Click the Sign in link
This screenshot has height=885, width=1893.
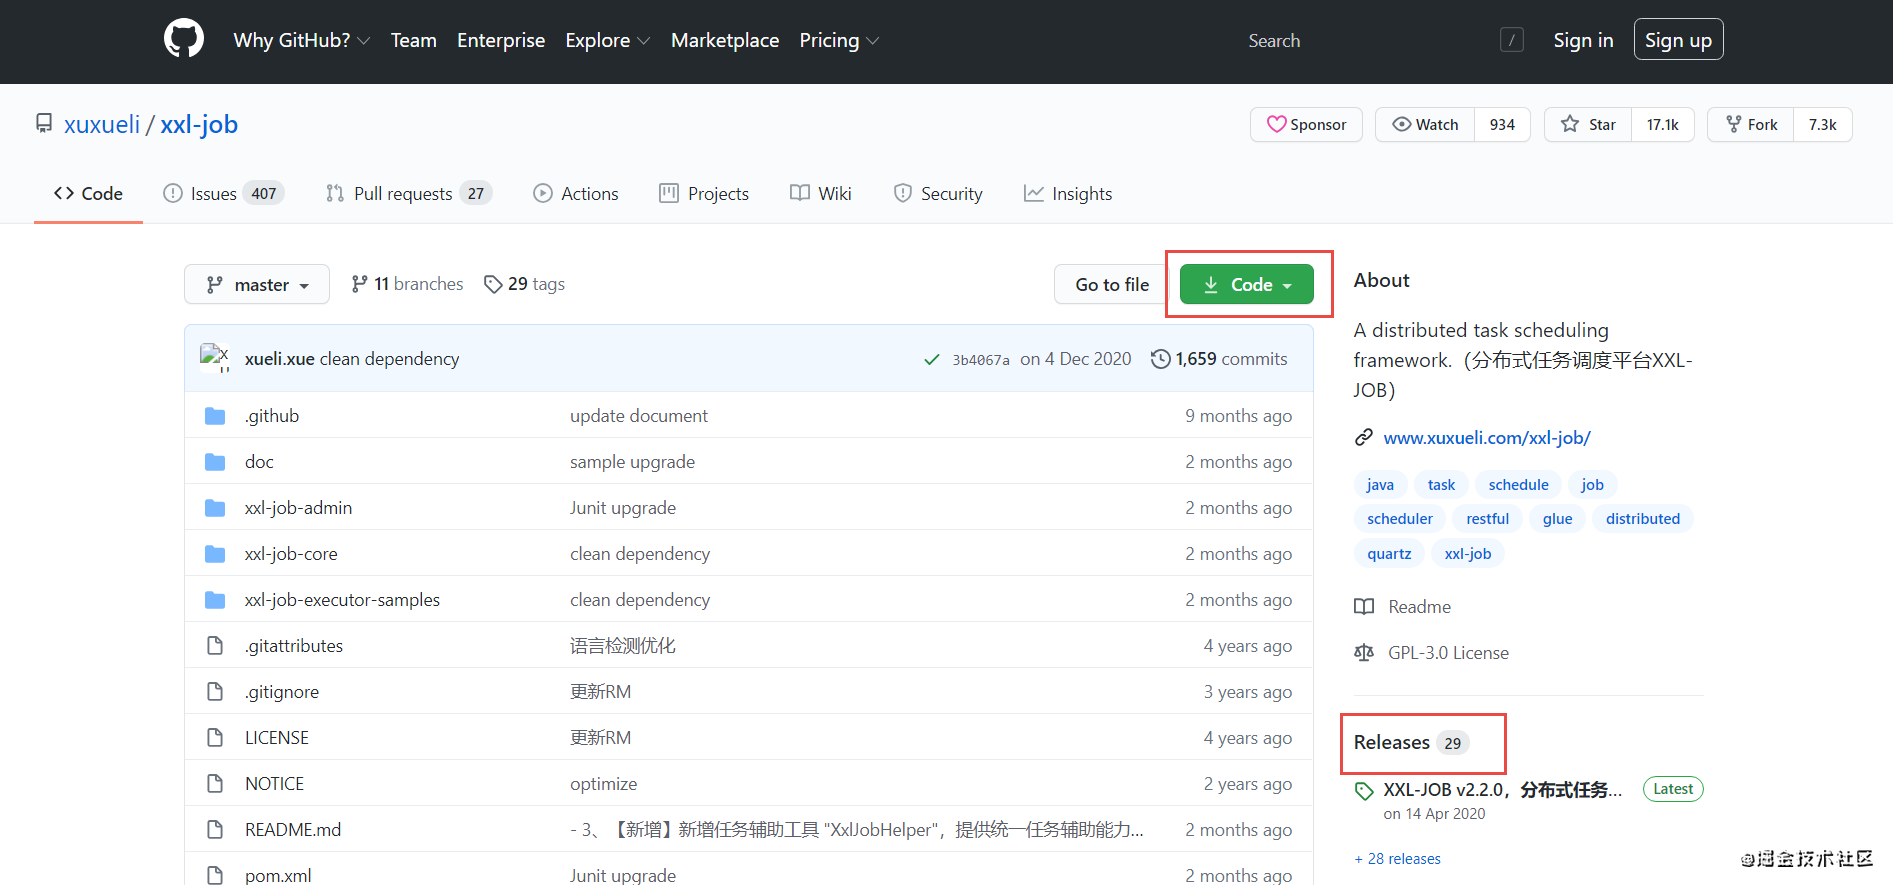coord(1583,40)
